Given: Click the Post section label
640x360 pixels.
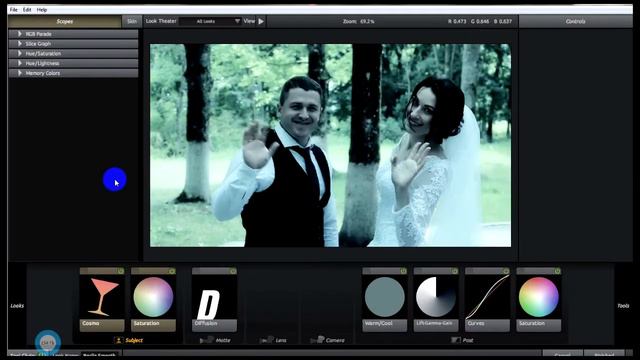Looking at the screenshot, I should tap(468, 340).
